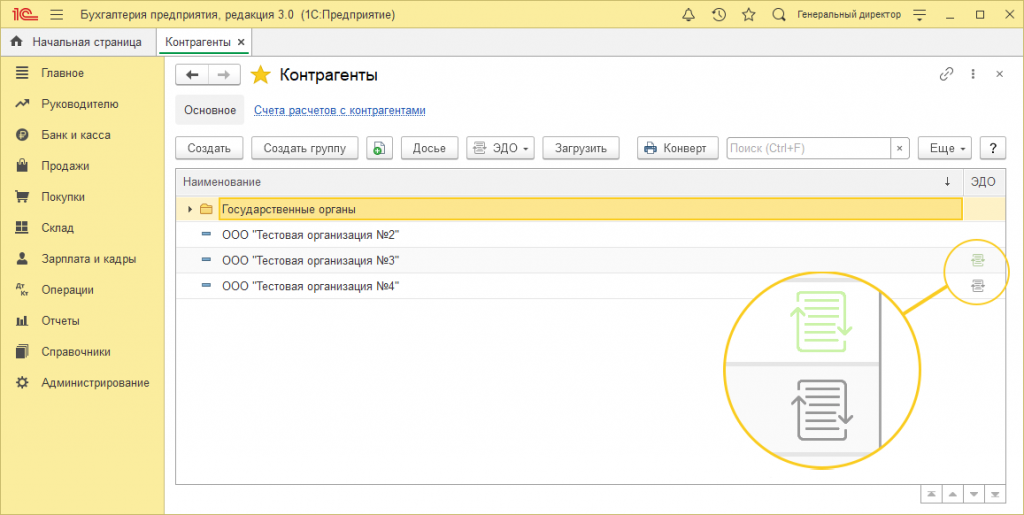This screenshot has height=515, width=1024.
Task: Expand the Государственные органы group
Action: [190, 210]
